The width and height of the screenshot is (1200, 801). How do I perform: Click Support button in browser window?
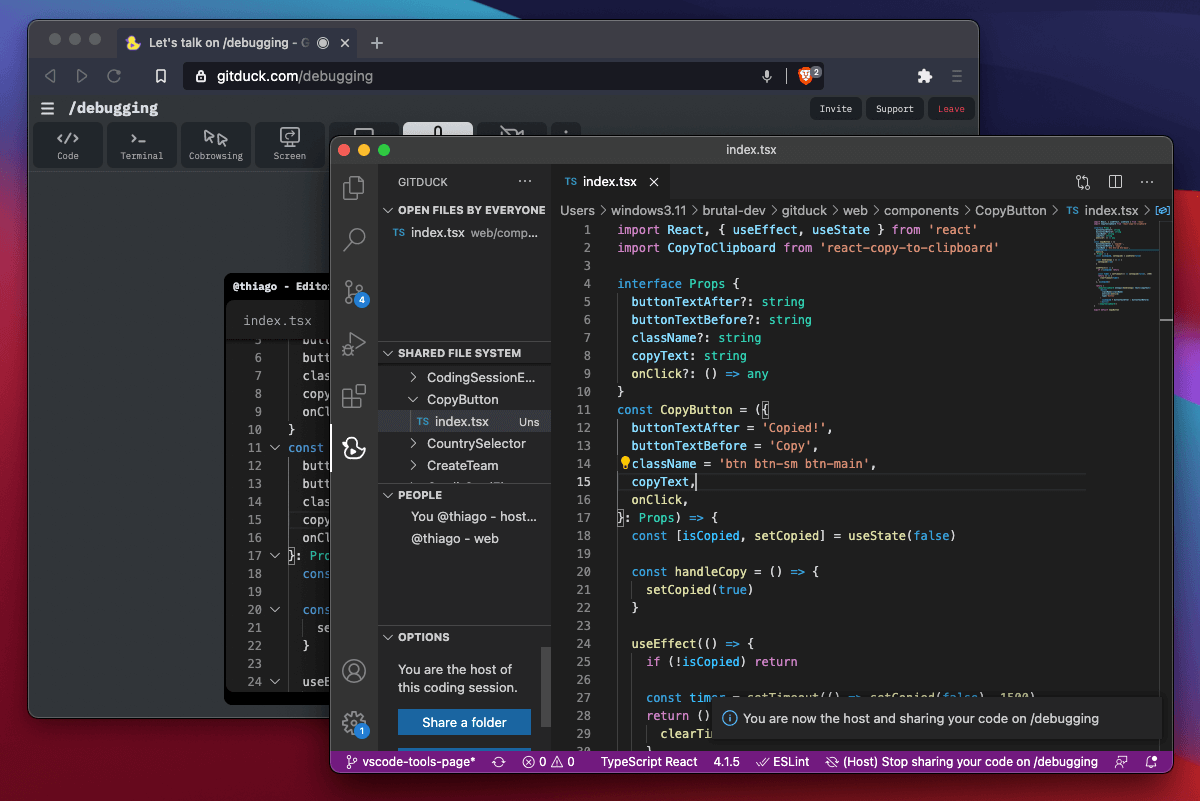pos(894,108)
